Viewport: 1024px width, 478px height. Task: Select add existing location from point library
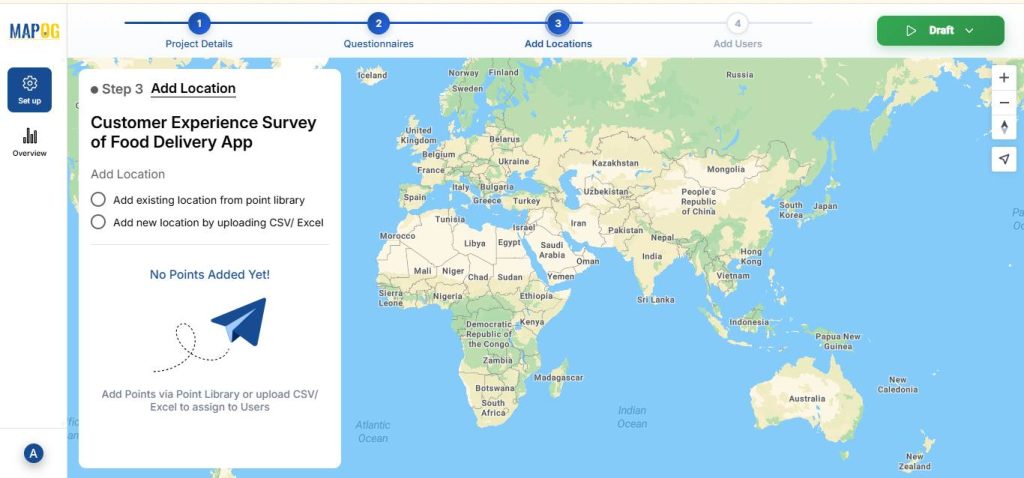click(x=98, y=200)
